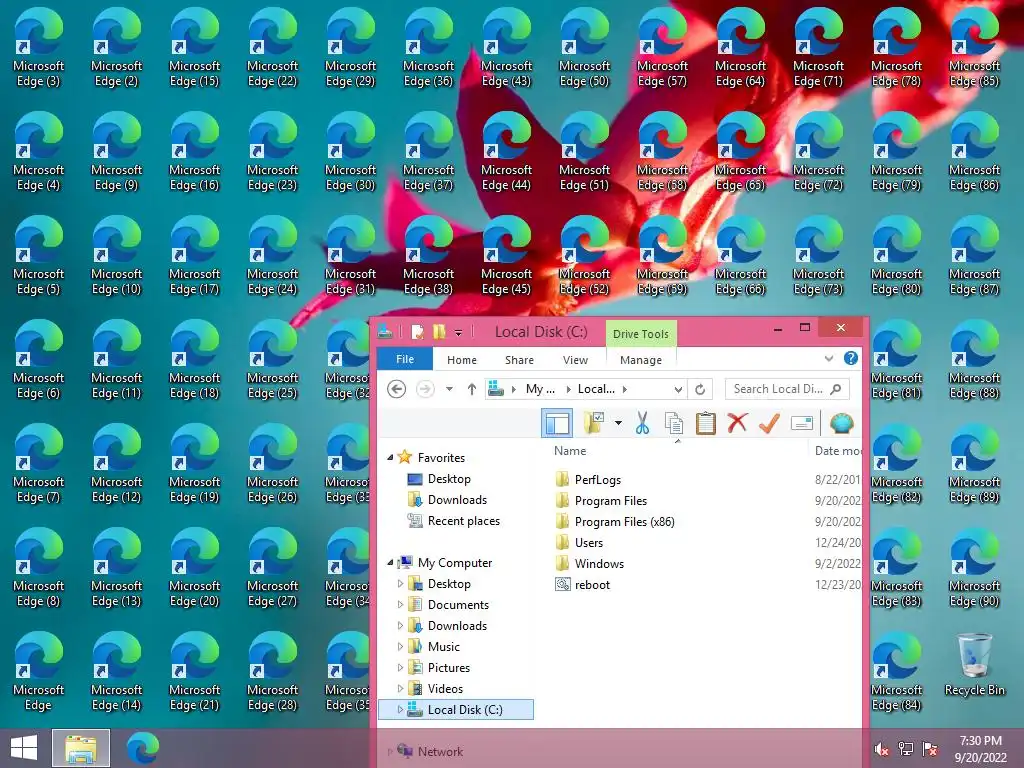Image resolution: width=1024 pixels, height=768 pixels.
Task: Click the 'My ...' address bar segment
Action: click(540, 389)
